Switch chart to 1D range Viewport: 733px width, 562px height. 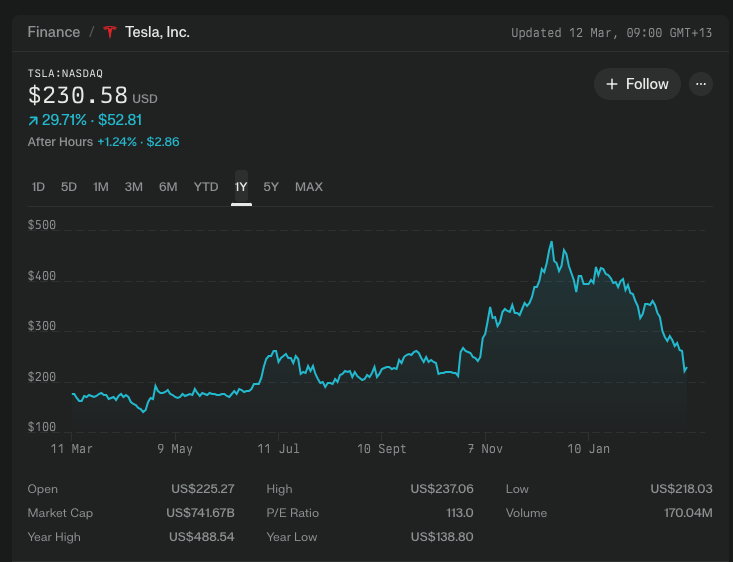coord(38,187)
